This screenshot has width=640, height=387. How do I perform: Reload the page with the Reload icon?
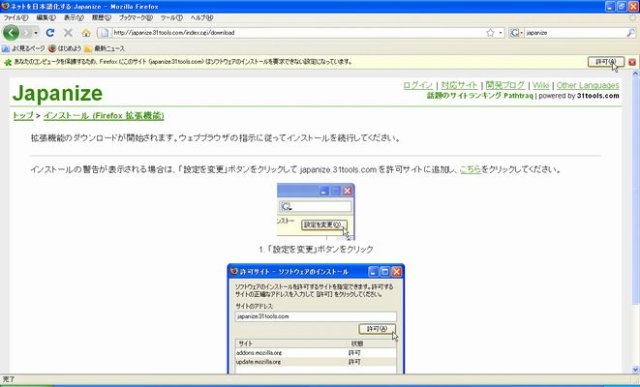[50, 33]
